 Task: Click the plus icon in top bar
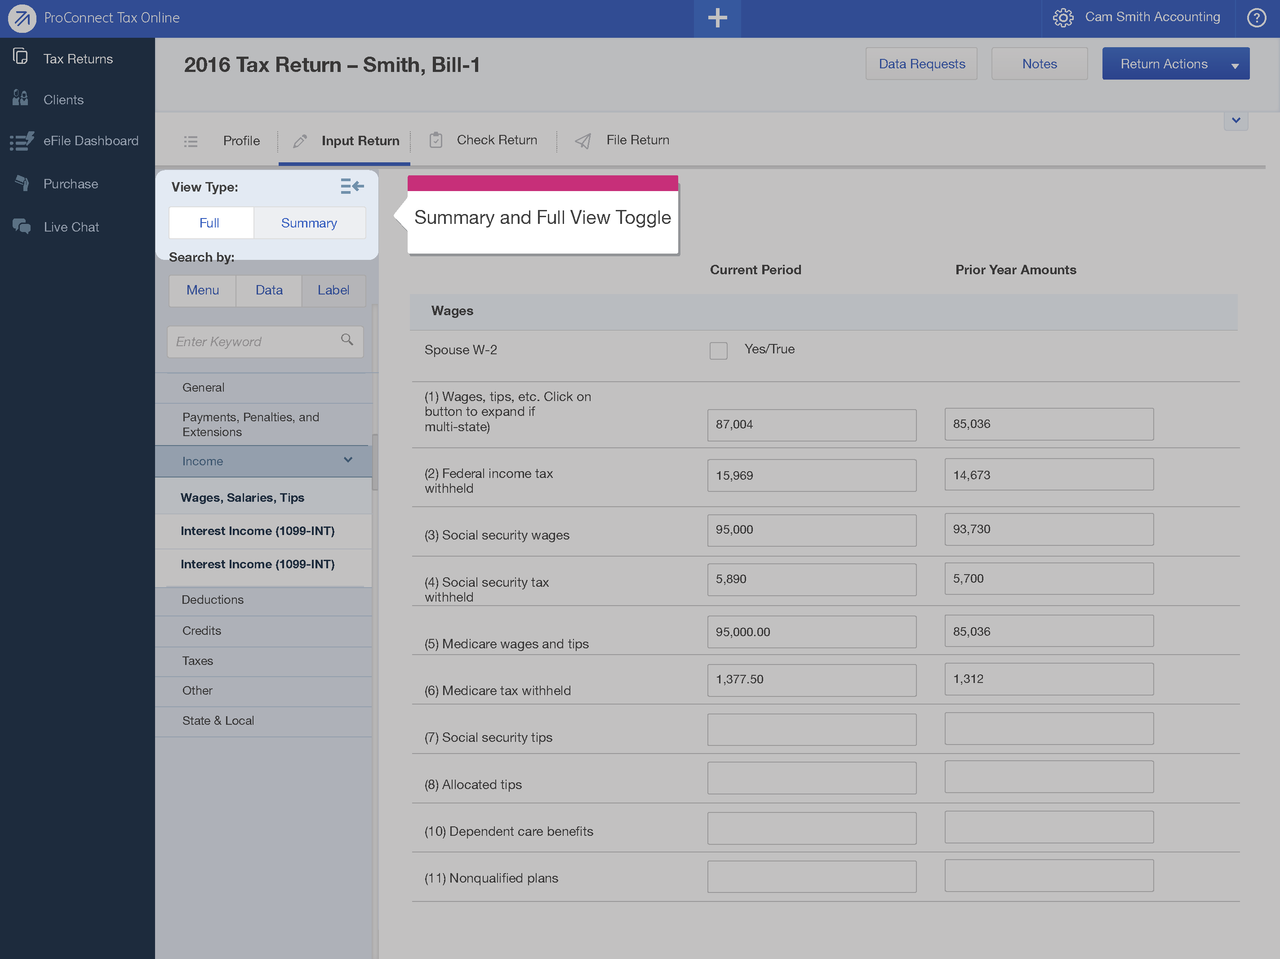tap(717, 18)
